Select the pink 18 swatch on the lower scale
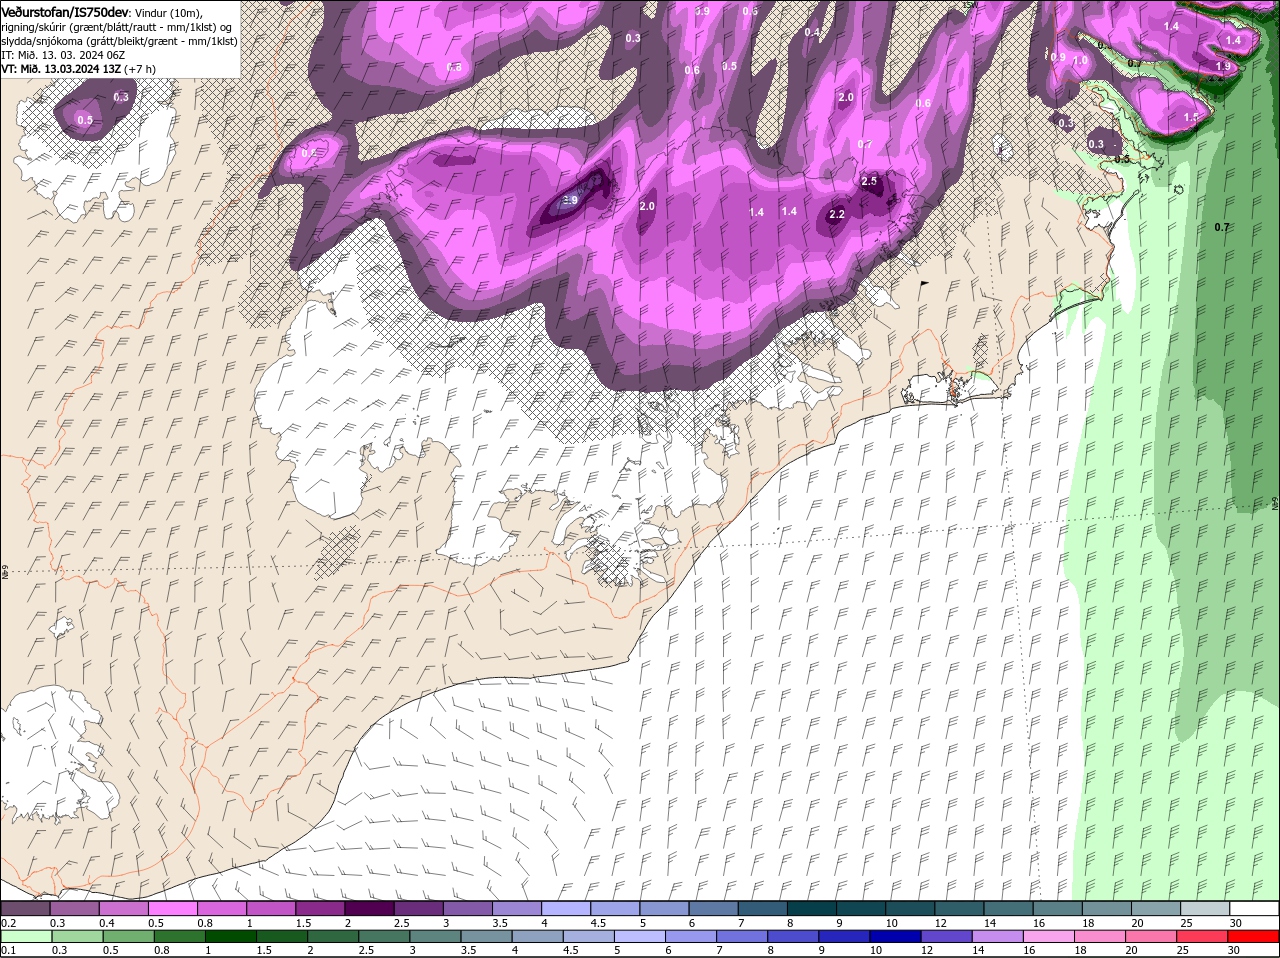Viewport: 1280px width, 958px height. coord(1101,937)
